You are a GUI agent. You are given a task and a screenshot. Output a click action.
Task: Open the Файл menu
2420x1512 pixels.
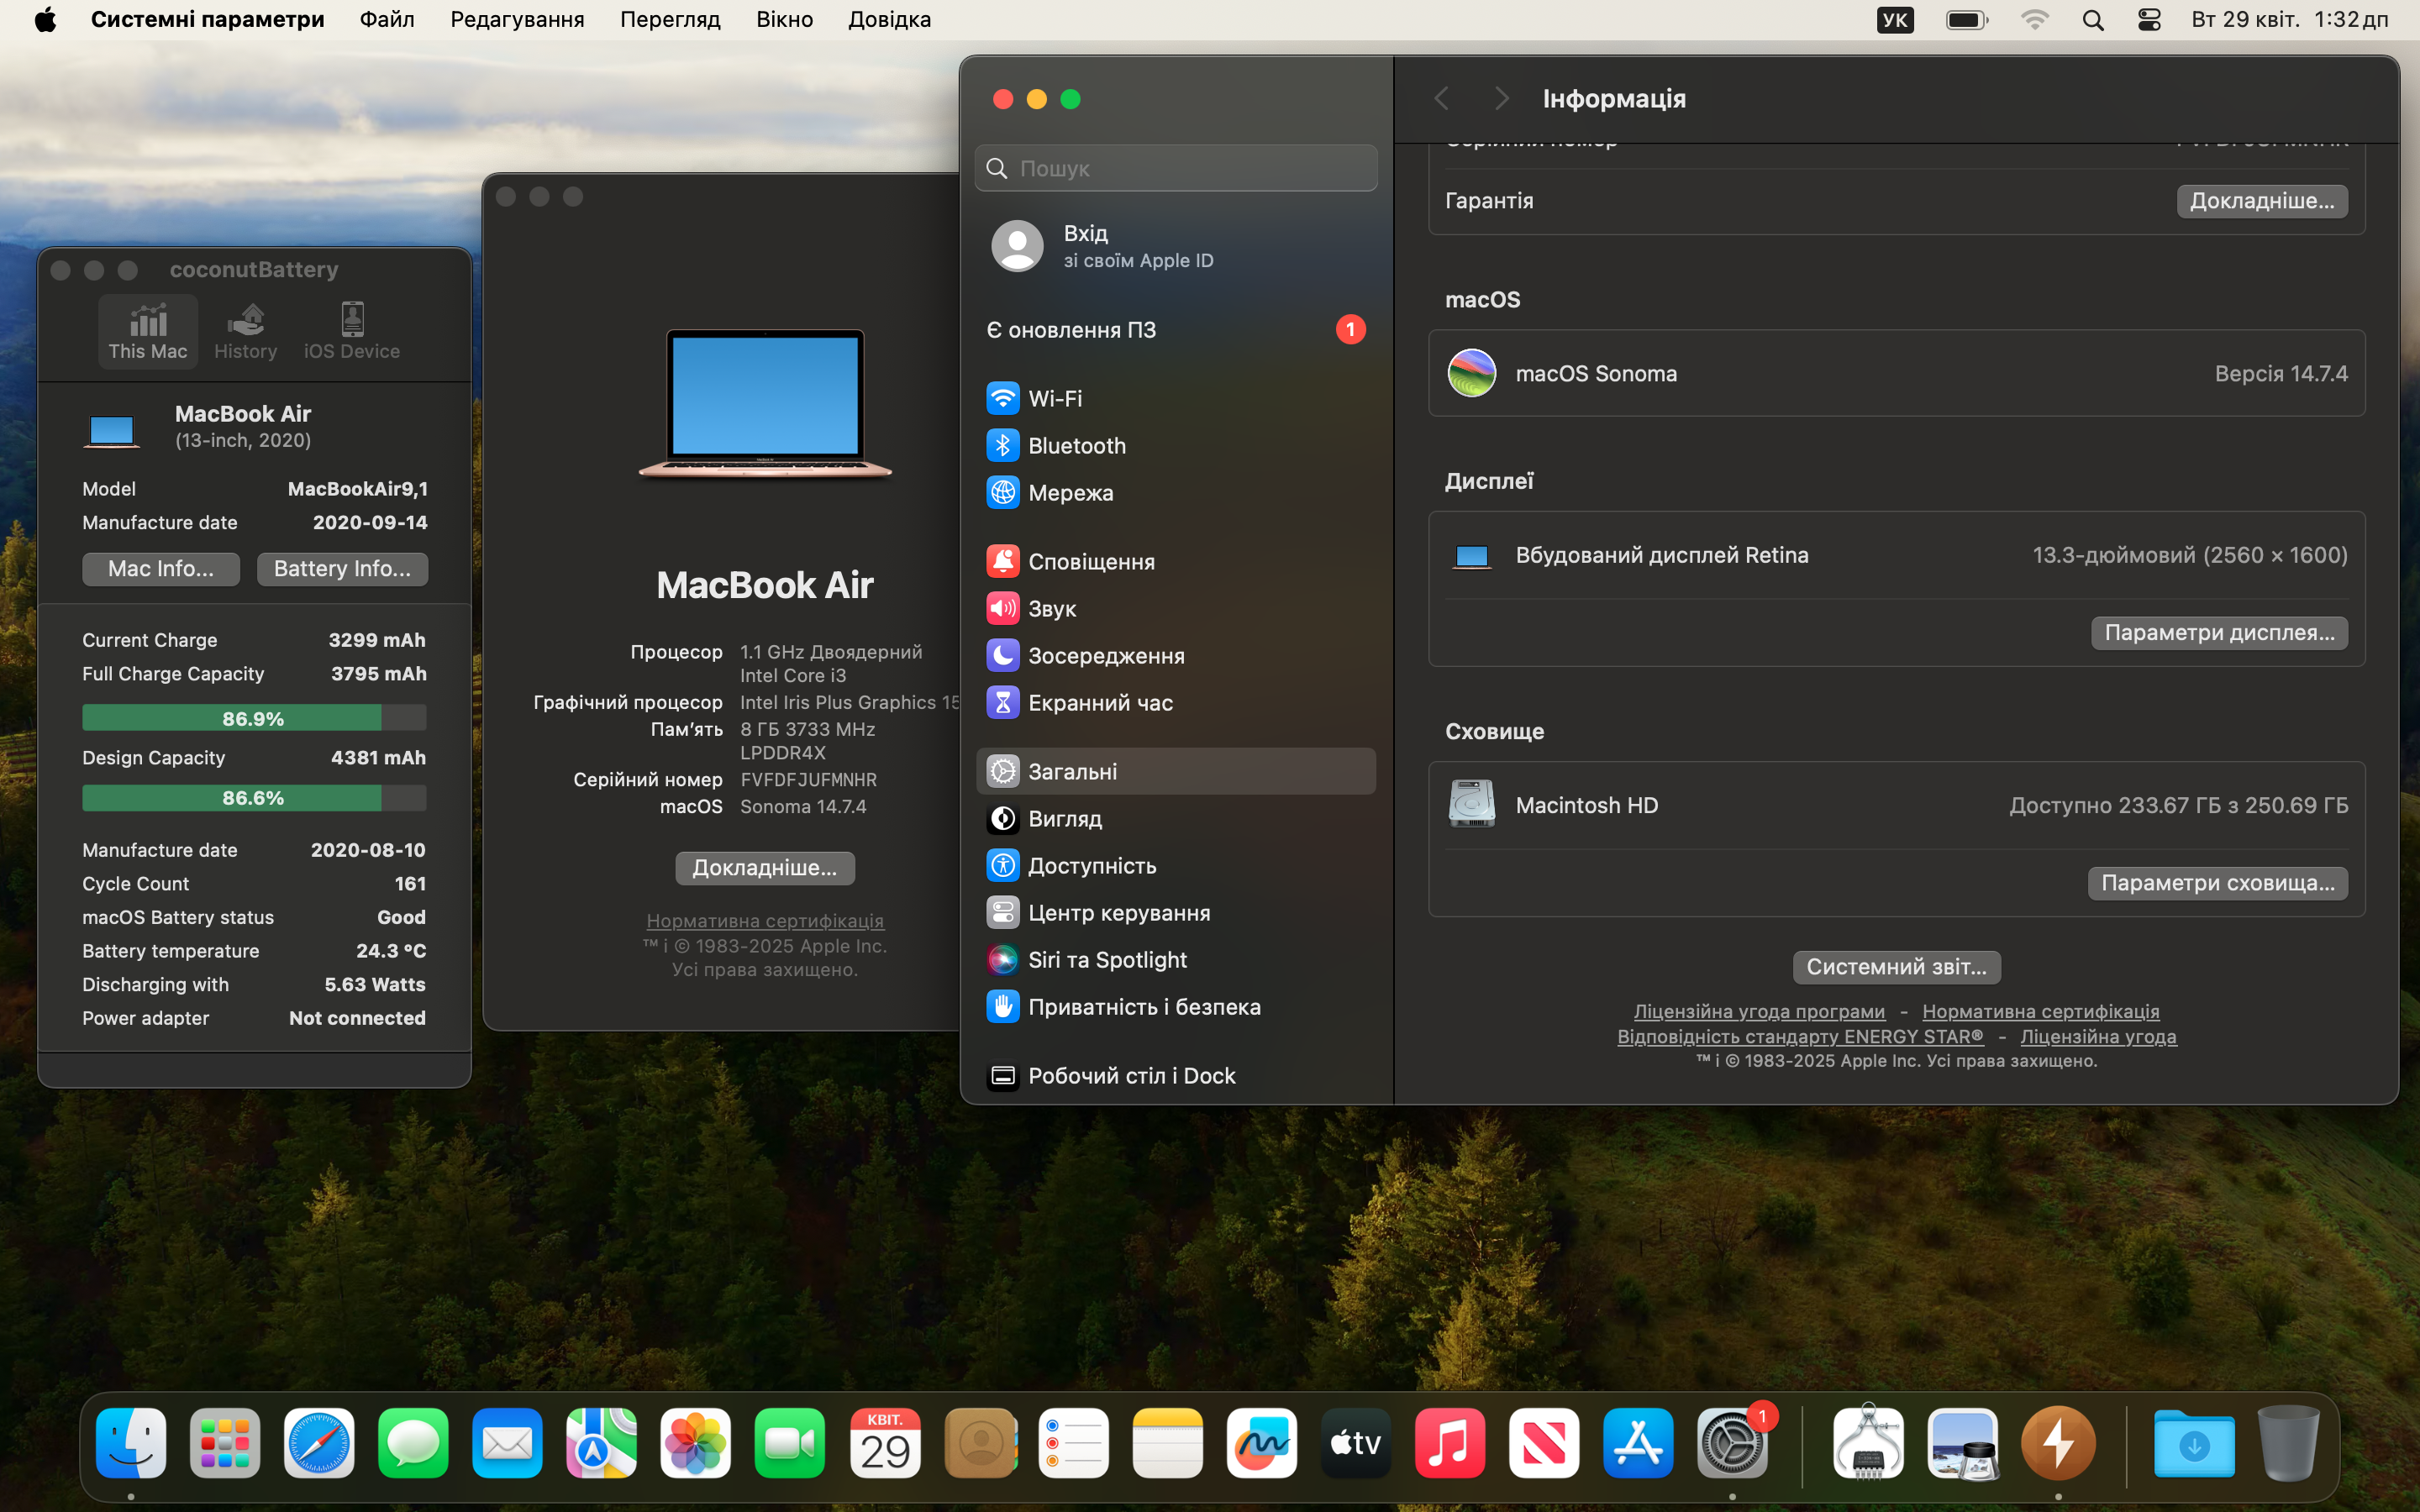pos(387,19)
